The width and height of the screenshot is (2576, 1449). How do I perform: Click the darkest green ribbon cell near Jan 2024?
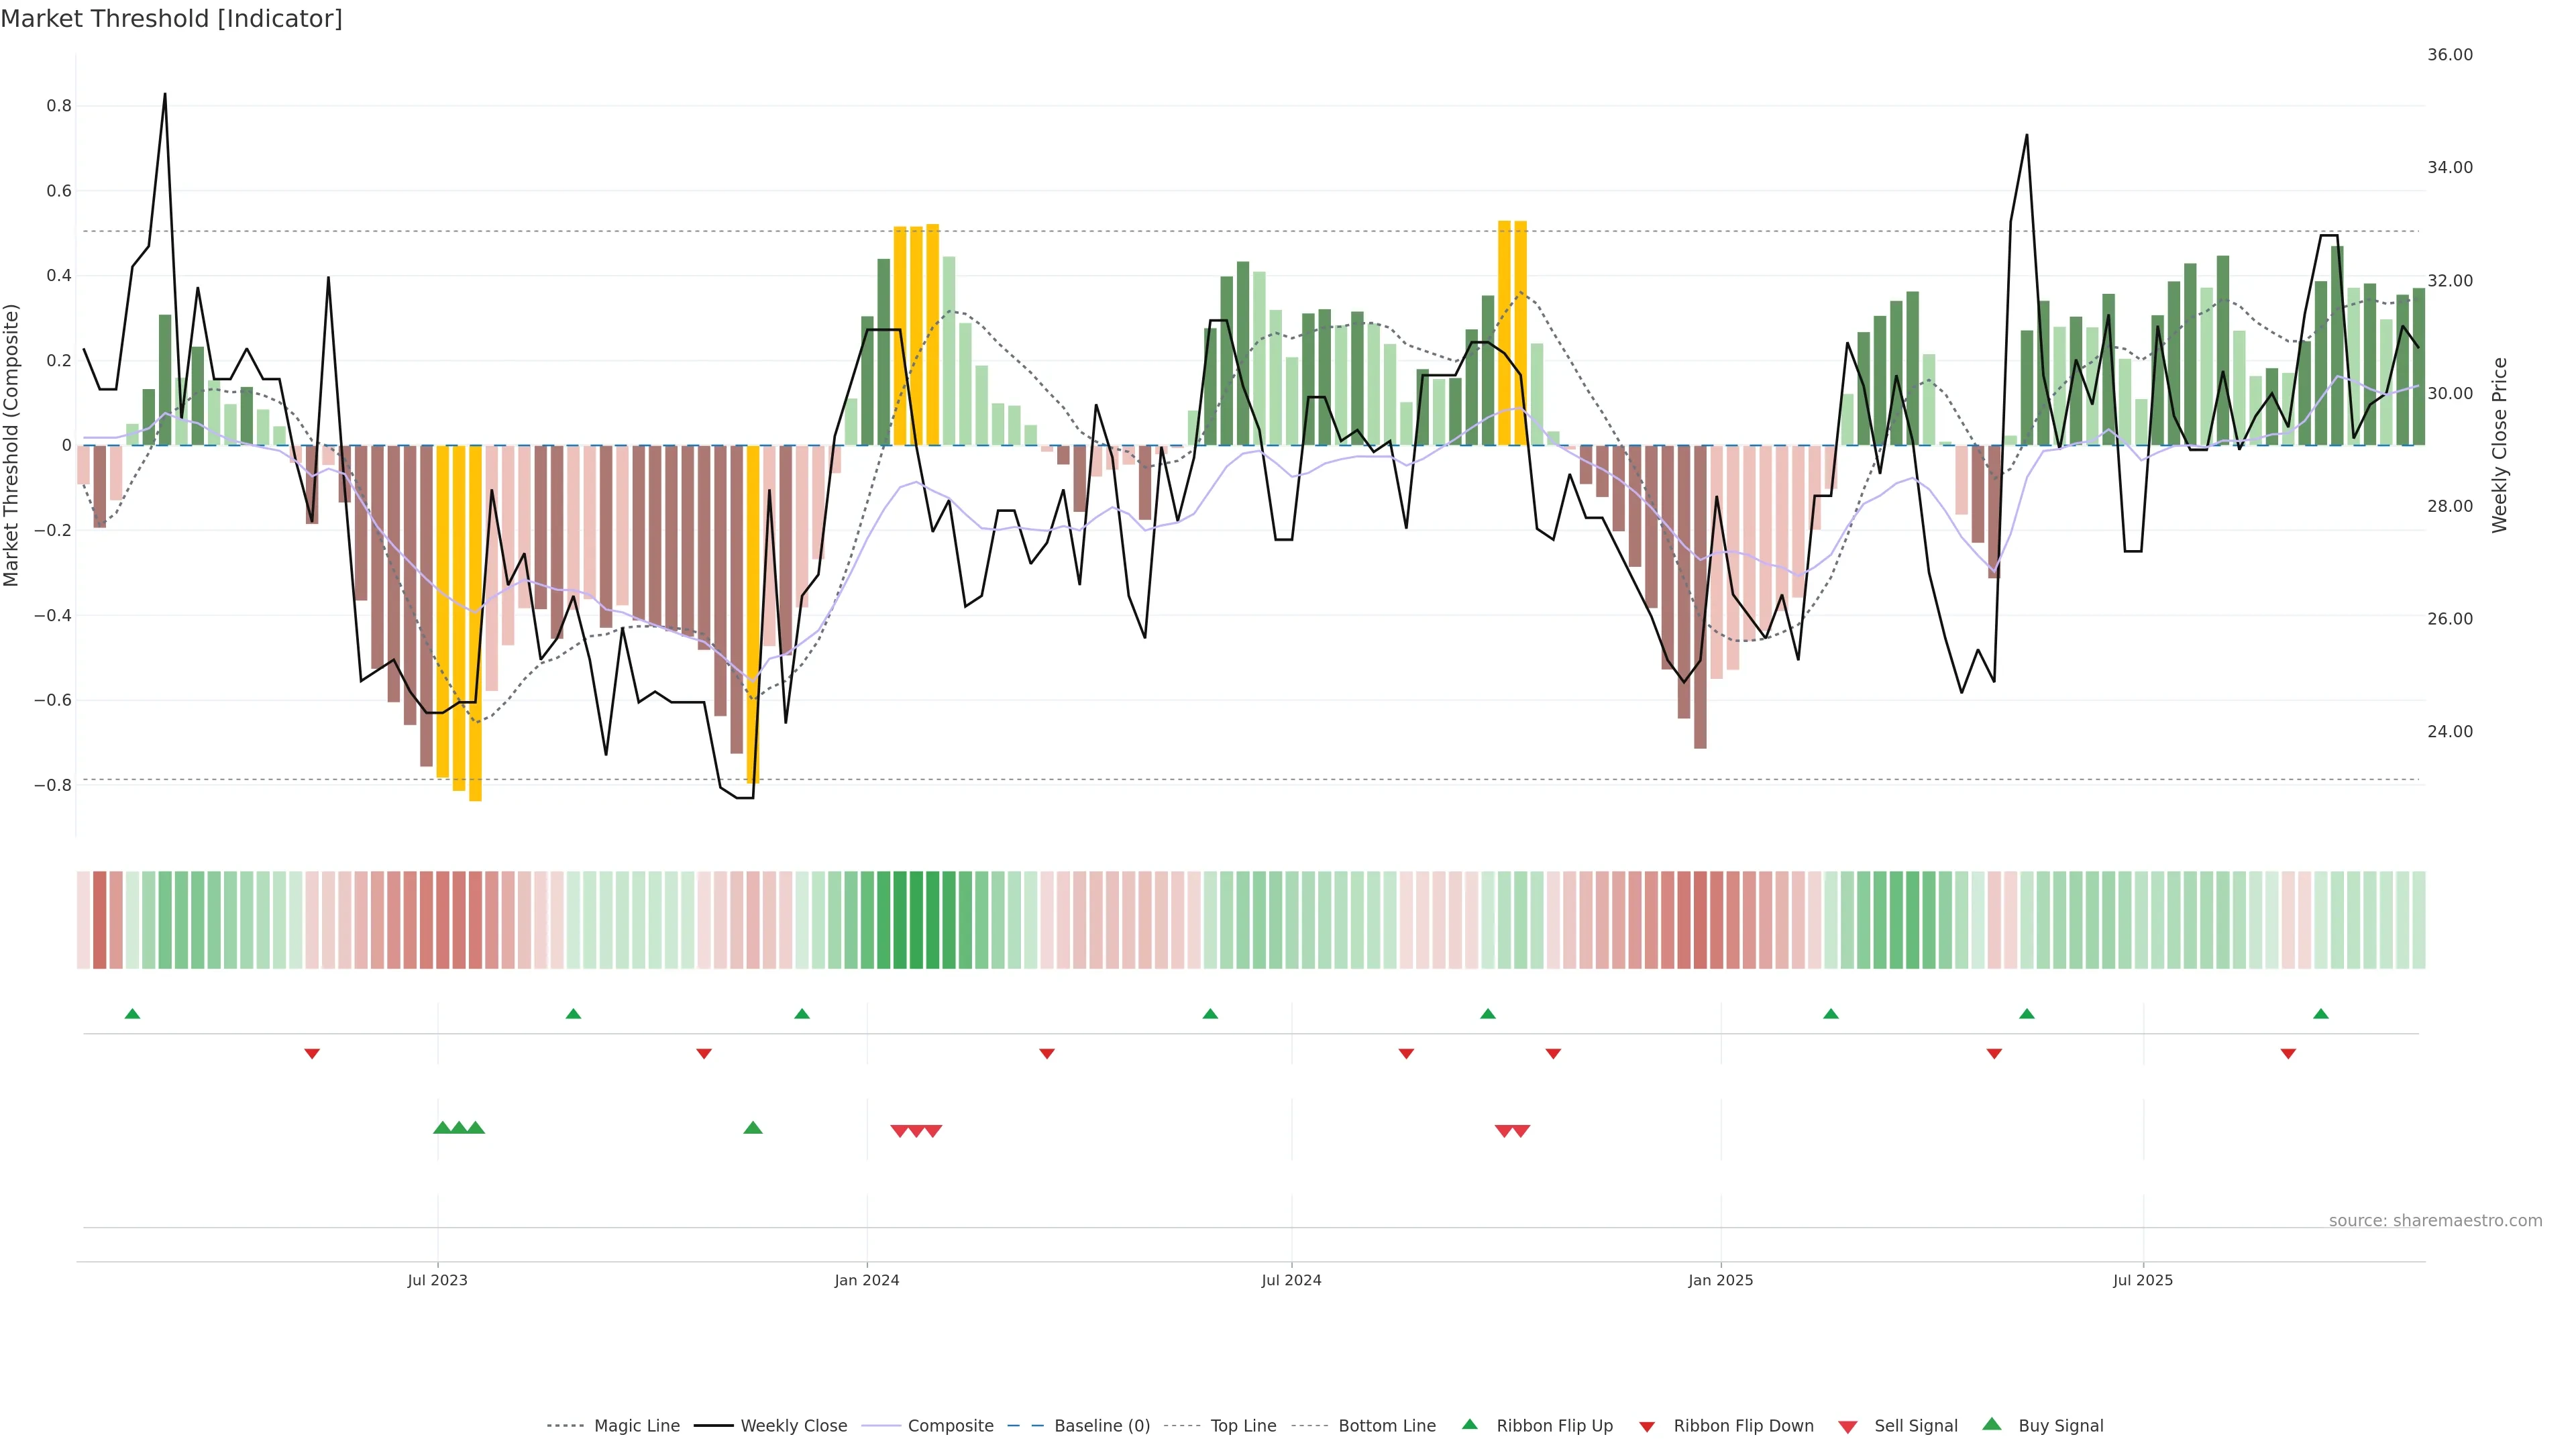(x=916, y=920)
